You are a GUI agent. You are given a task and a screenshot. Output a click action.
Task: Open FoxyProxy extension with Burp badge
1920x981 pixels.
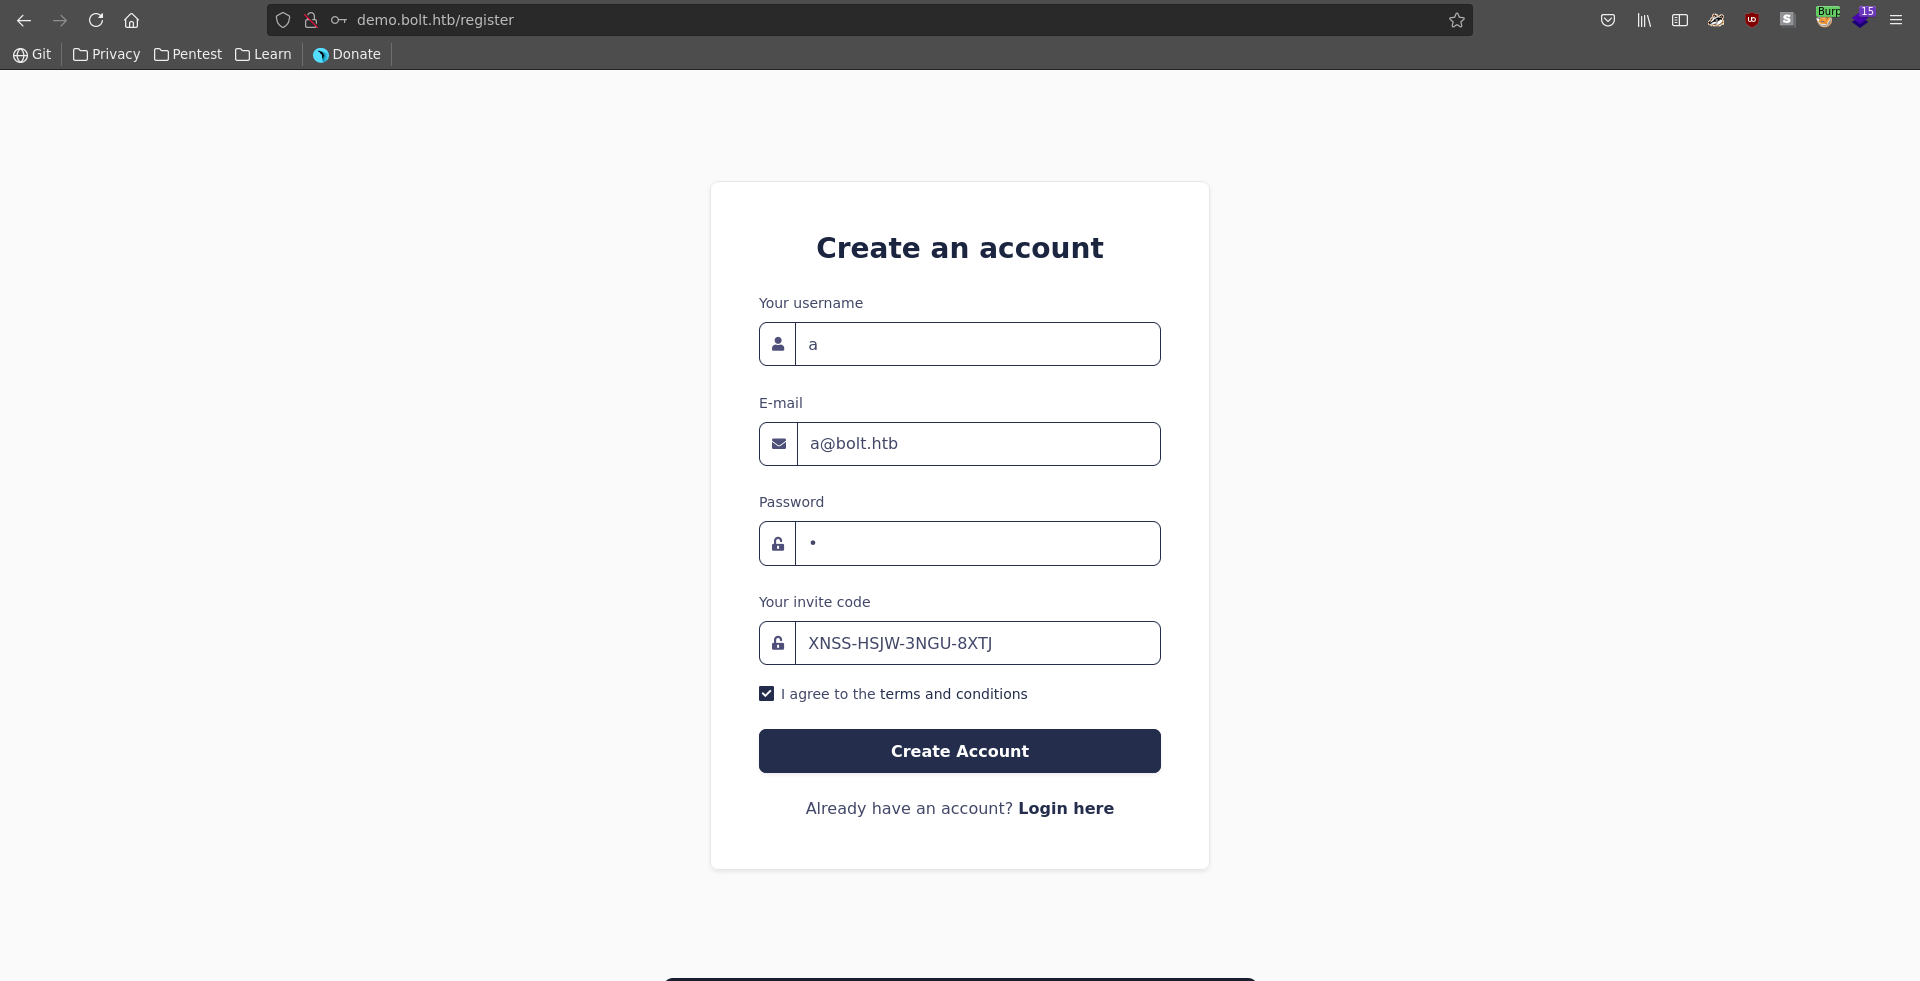coord(1825,19)
